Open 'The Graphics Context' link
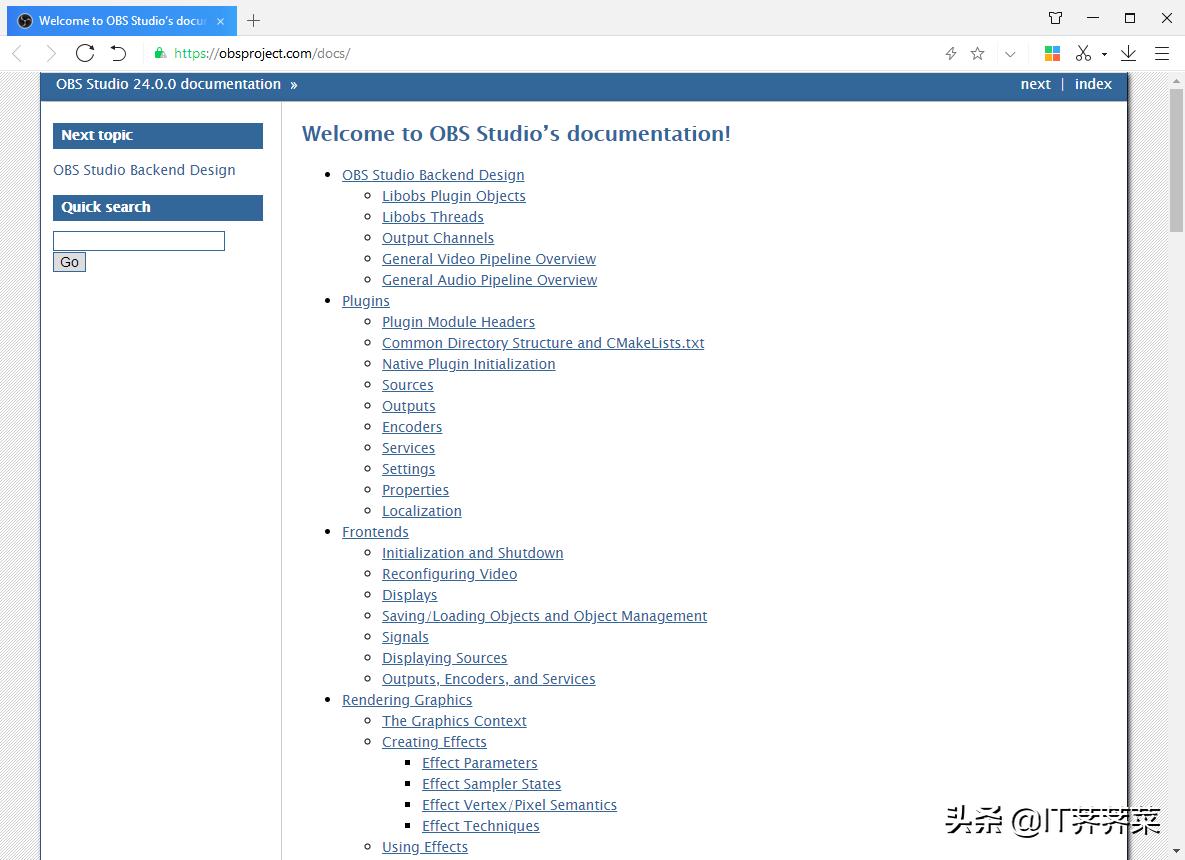1185x860 pixels. tap(454, 721)
